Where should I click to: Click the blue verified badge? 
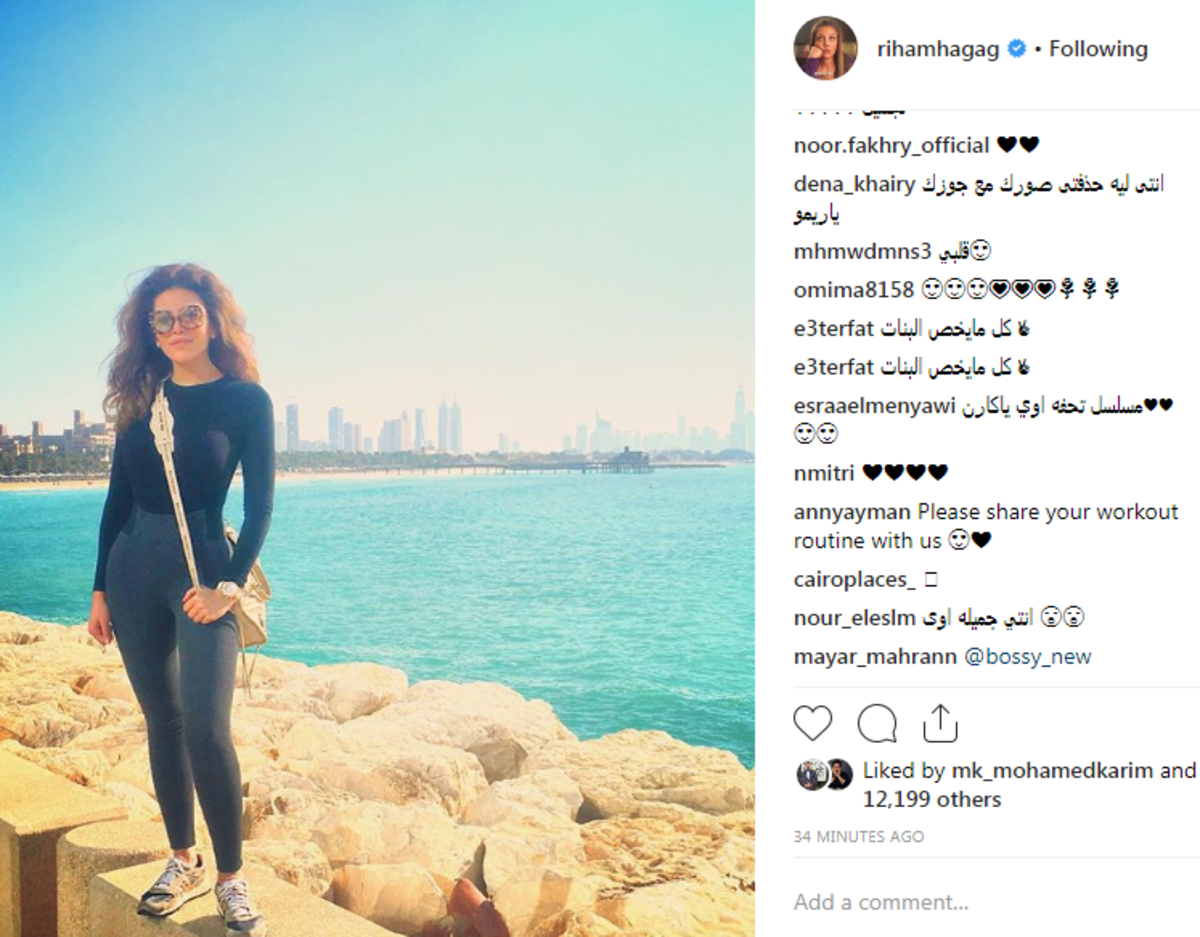pyautogui.click(x=1016, y=49)
